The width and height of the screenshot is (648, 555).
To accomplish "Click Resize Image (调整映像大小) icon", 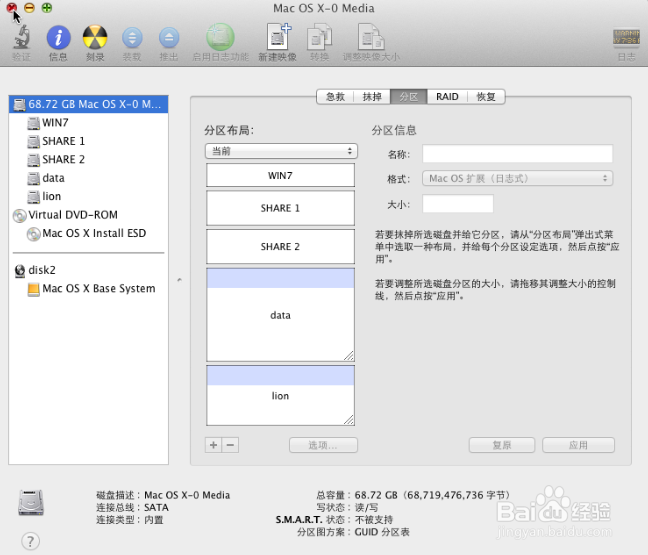I will (x=371, y=37).
